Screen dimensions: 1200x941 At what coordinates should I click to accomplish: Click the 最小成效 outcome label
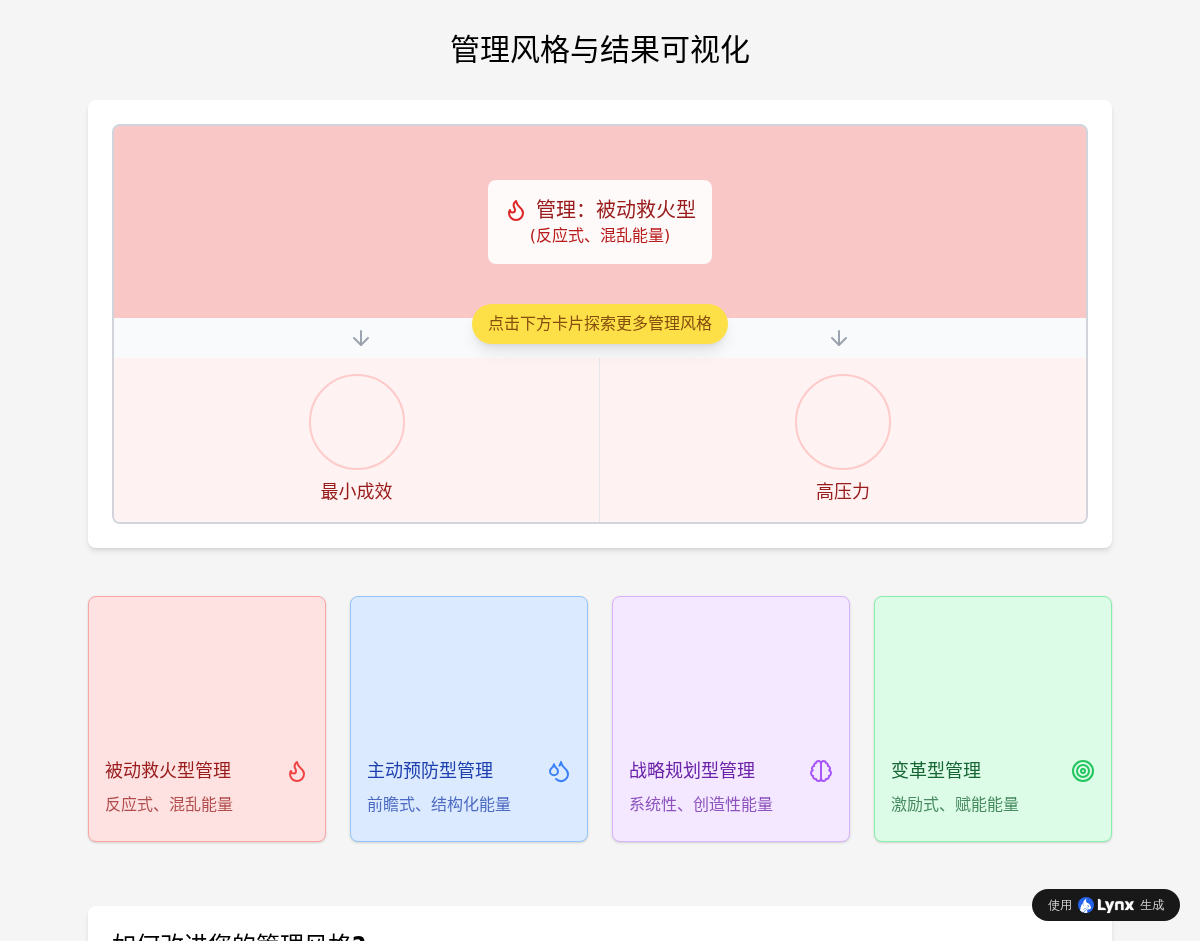point(357,491)
